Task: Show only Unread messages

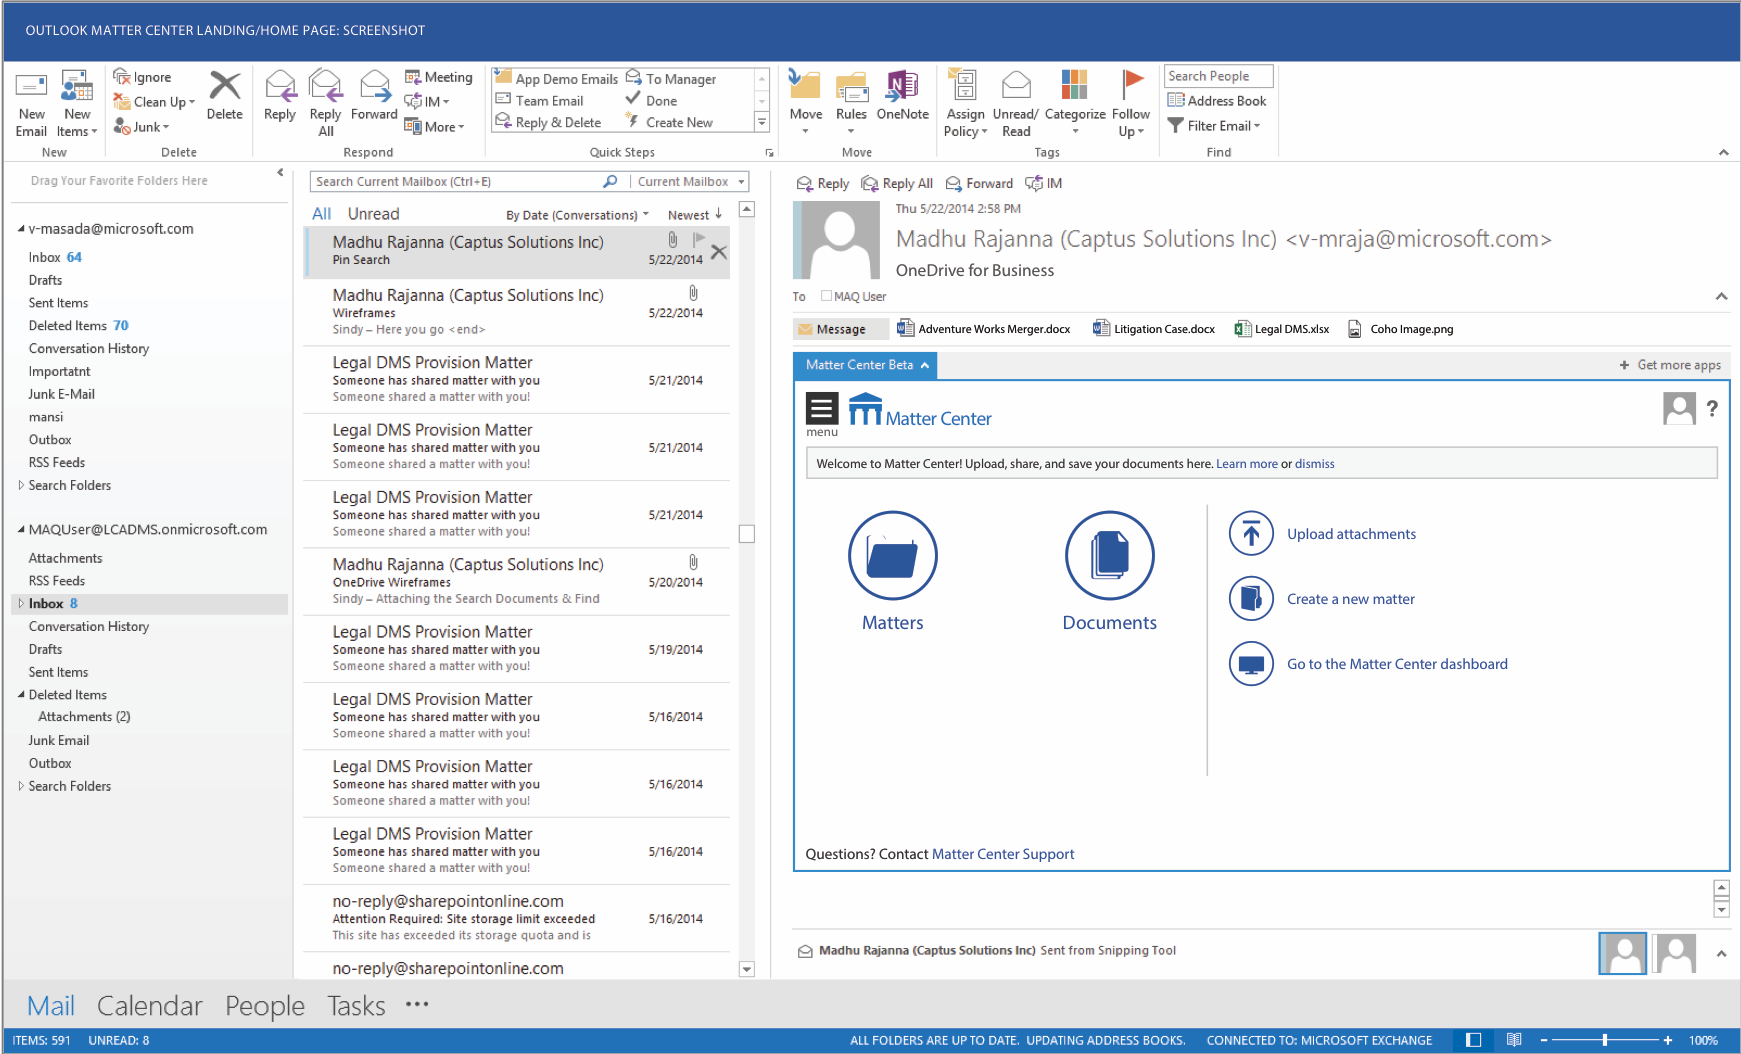Action: pos(373,214)
